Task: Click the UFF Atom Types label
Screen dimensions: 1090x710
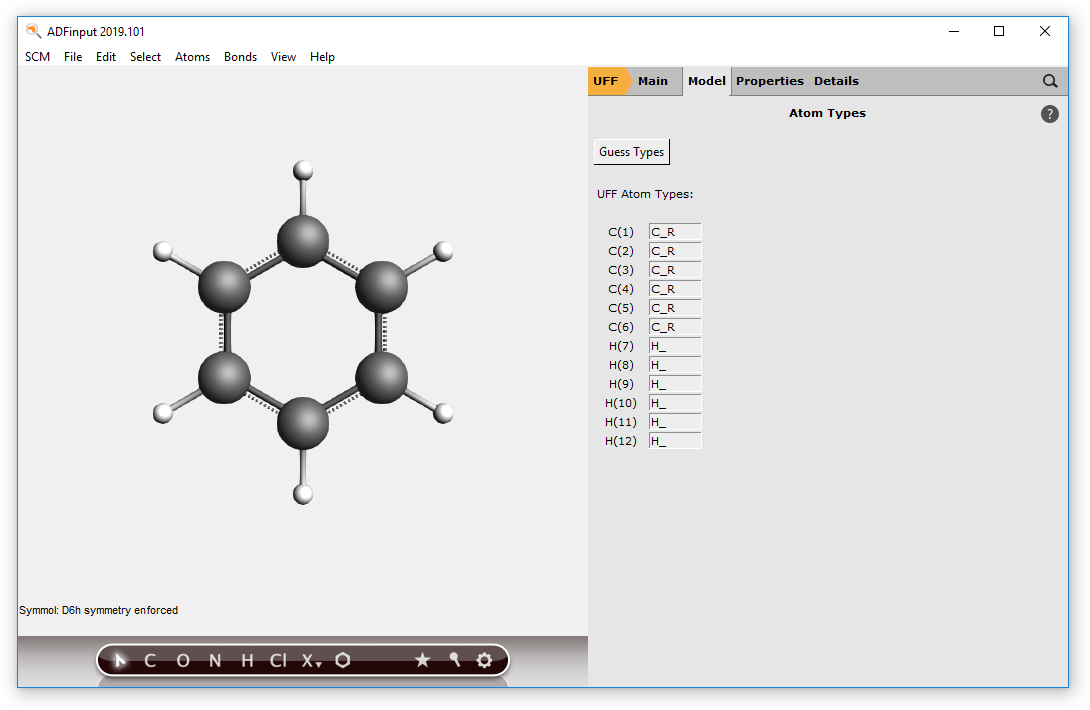Action: [645, 194]
